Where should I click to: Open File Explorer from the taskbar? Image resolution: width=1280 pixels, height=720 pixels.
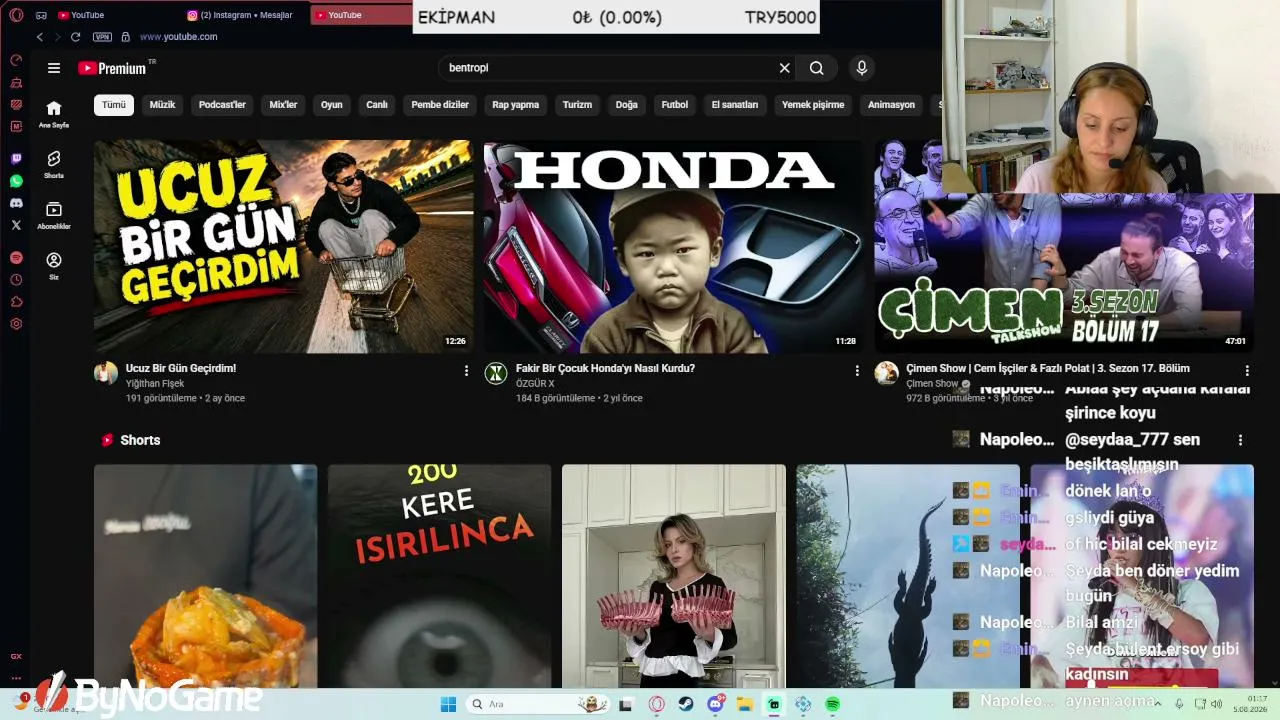click(745, 704)
